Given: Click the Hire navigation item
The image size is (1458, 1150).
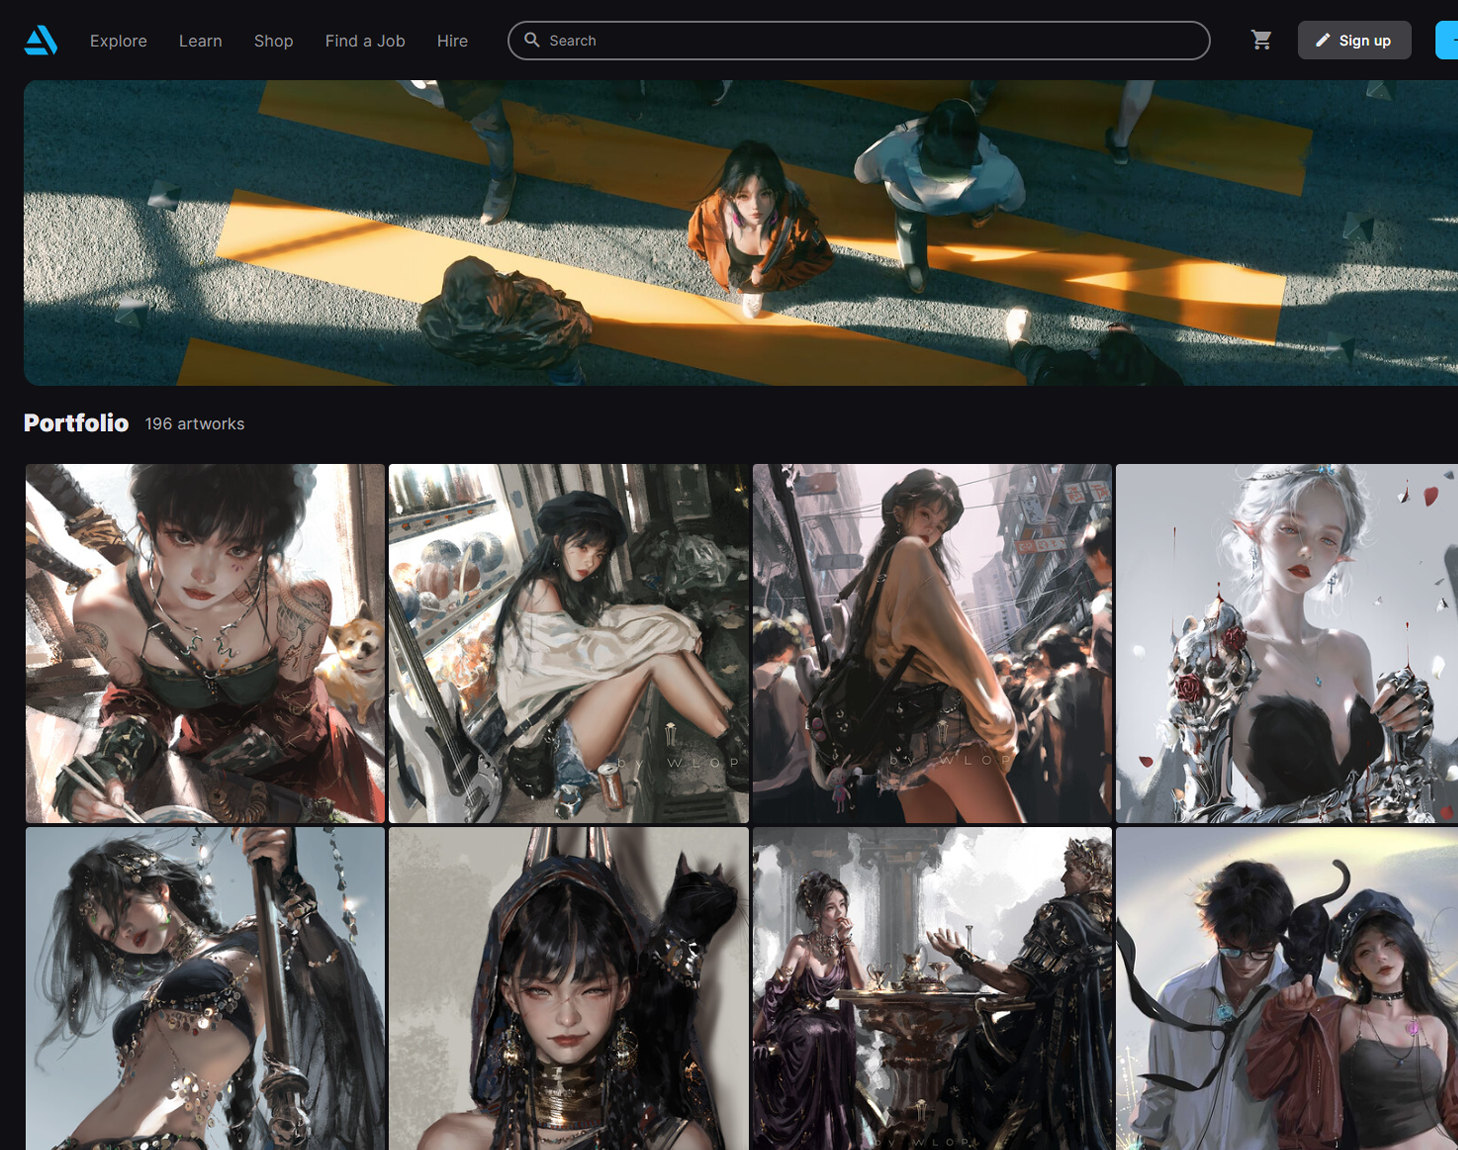Looking at the screenshot, I should [x=452, y=41].
